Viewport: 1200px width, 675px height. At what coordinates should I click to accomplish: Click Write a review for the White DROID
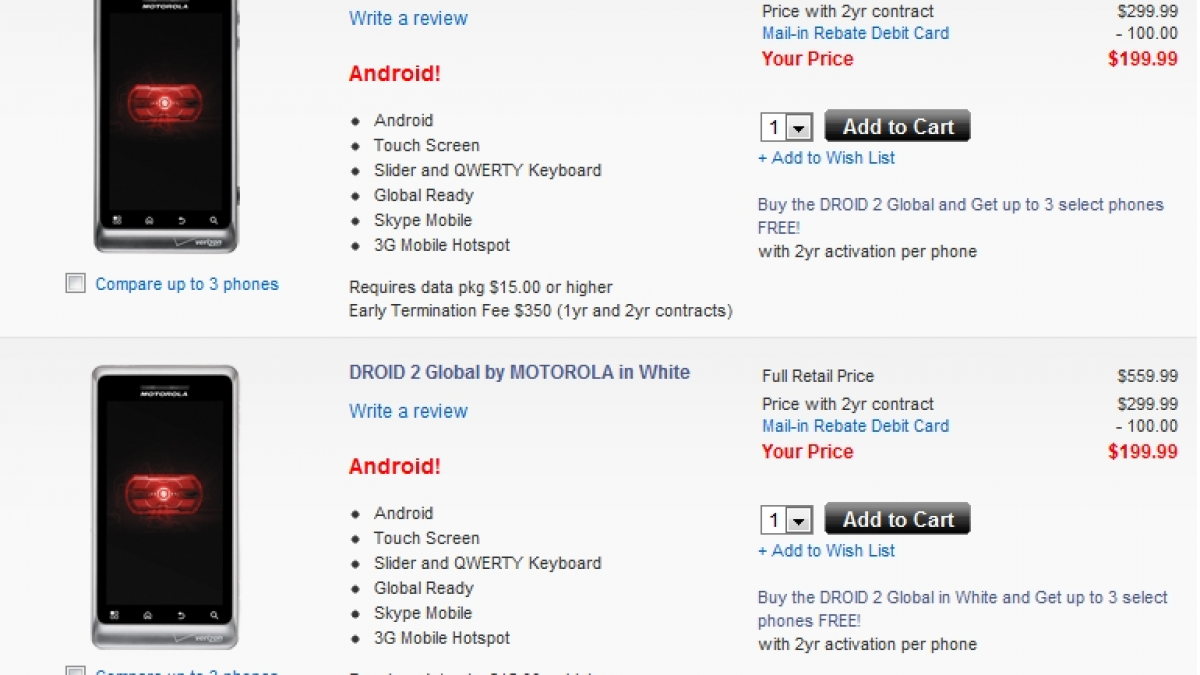tap(408, 411)
